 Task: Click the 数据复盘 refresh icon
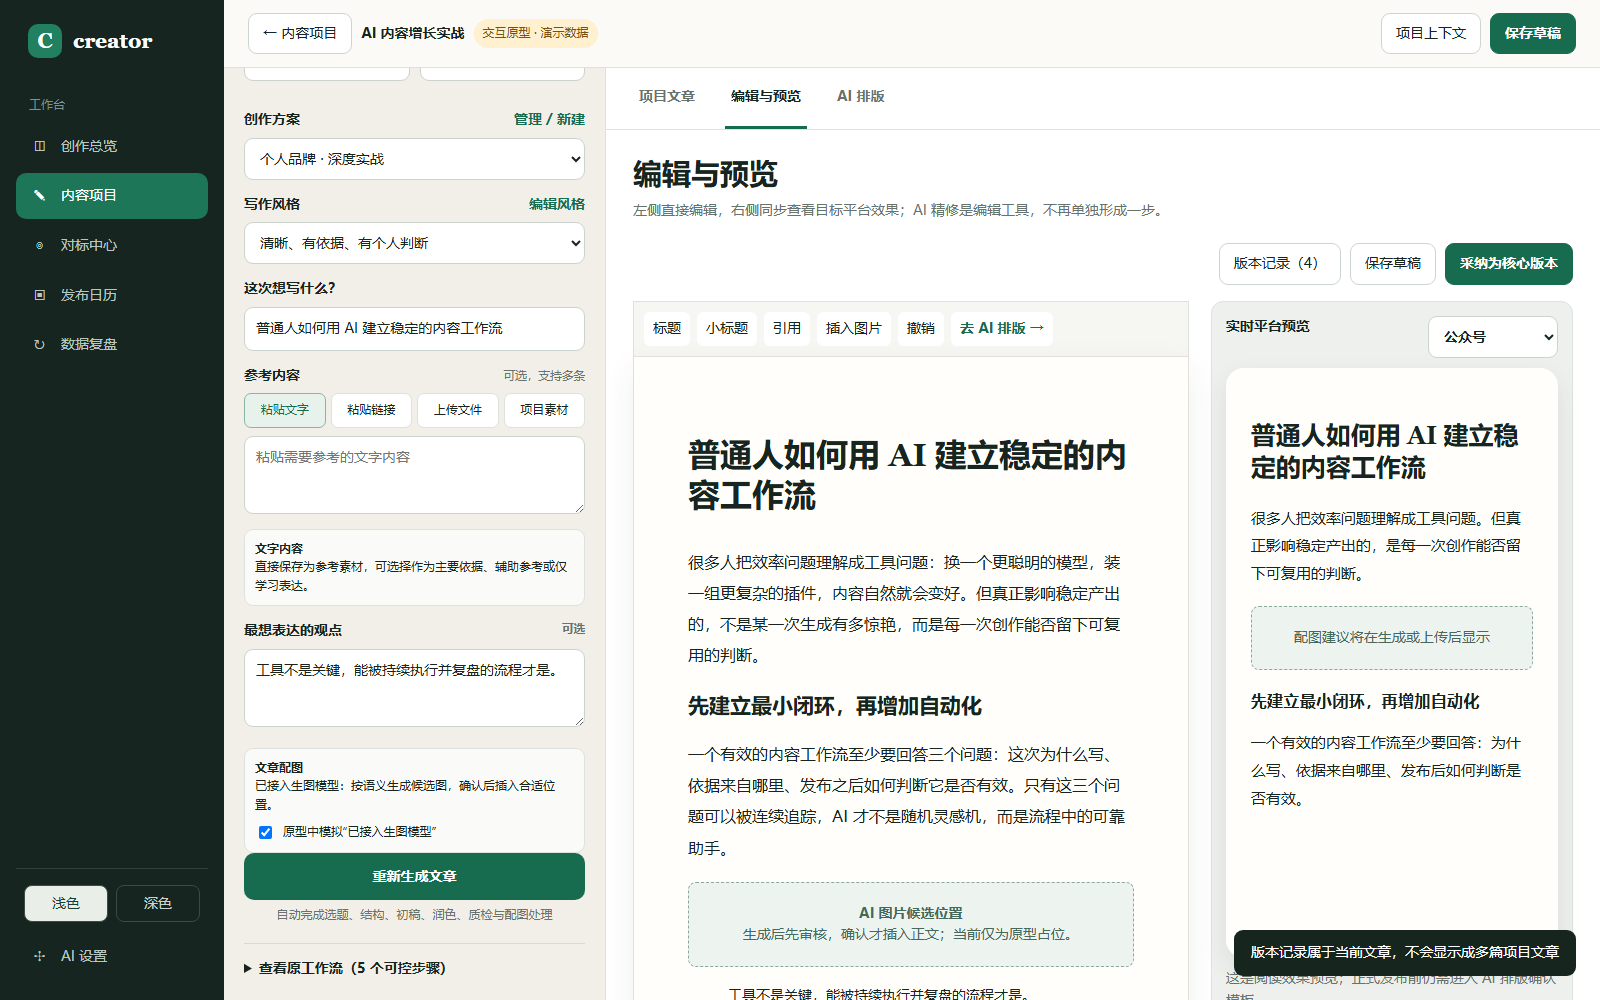(40, 344)
